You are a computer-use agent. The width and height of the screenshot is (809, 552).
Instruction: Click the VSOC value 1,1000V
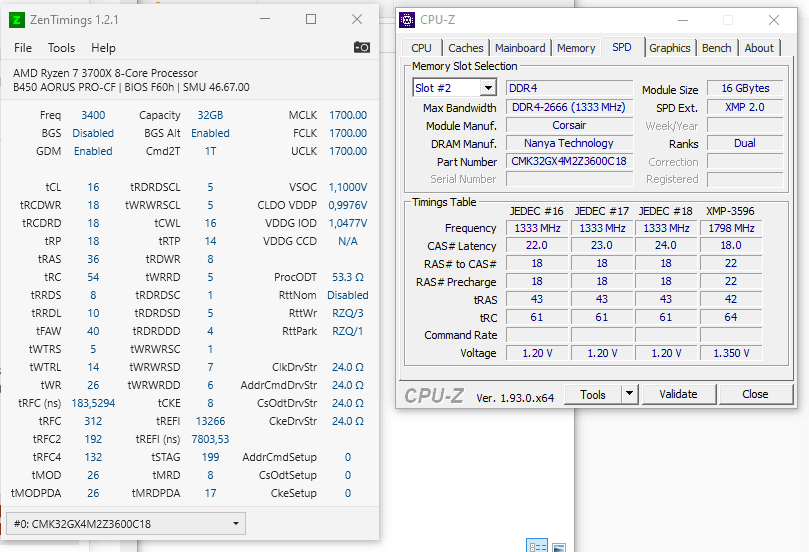pyautogui.click(x=348, y=187)
